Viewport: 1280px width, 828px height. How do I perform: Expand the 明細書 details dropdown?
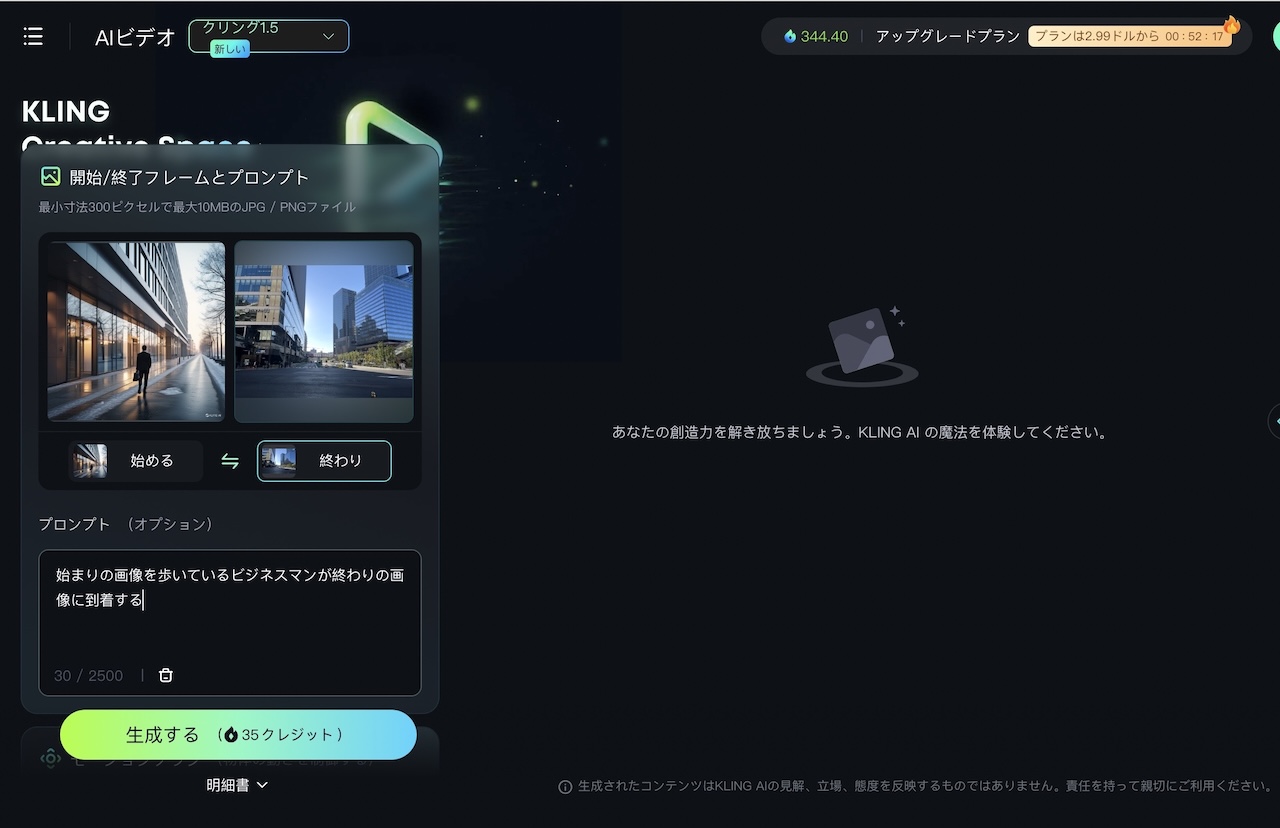(x=237, y=785)
